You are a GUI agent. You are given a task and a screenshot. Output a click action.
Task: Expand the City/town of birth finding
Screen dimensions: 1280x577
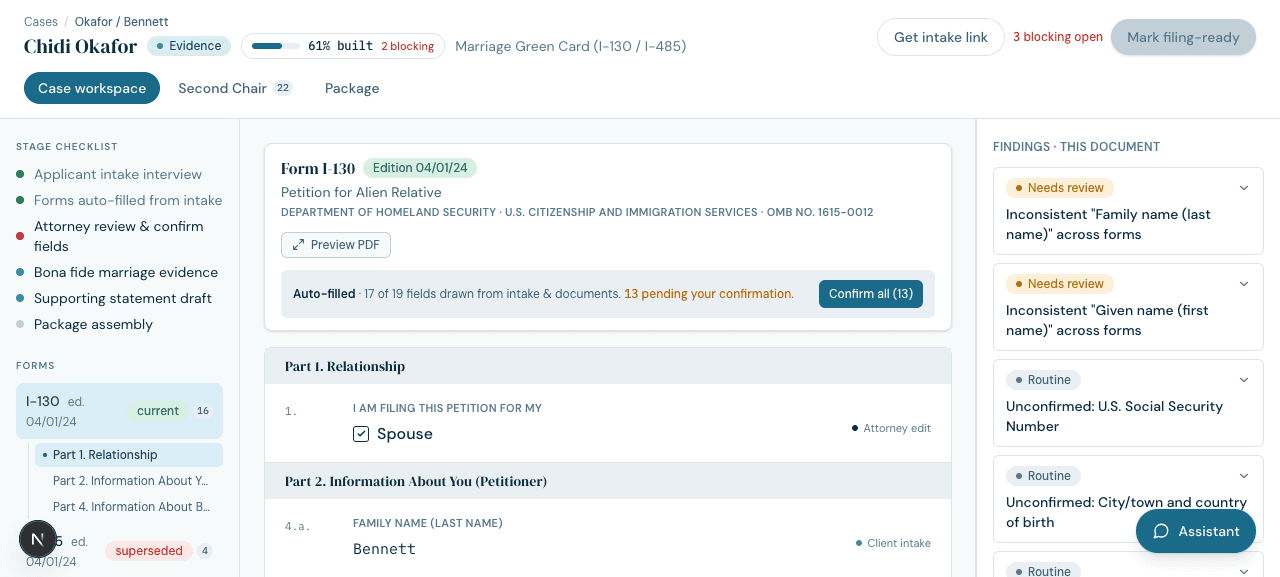(x=1244, y=476)
